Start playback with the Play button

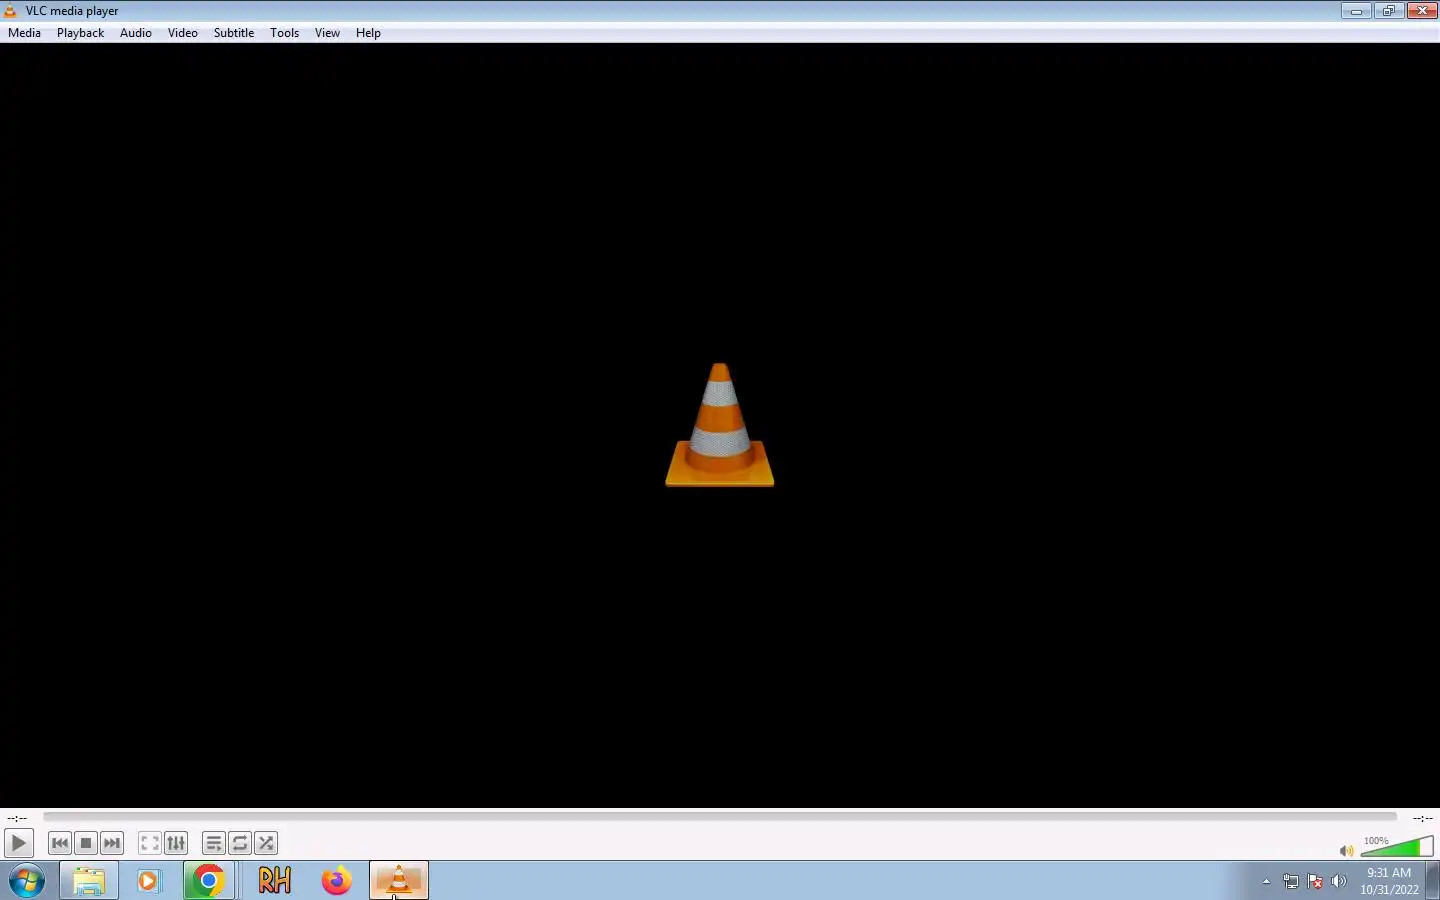coord(19,843)
